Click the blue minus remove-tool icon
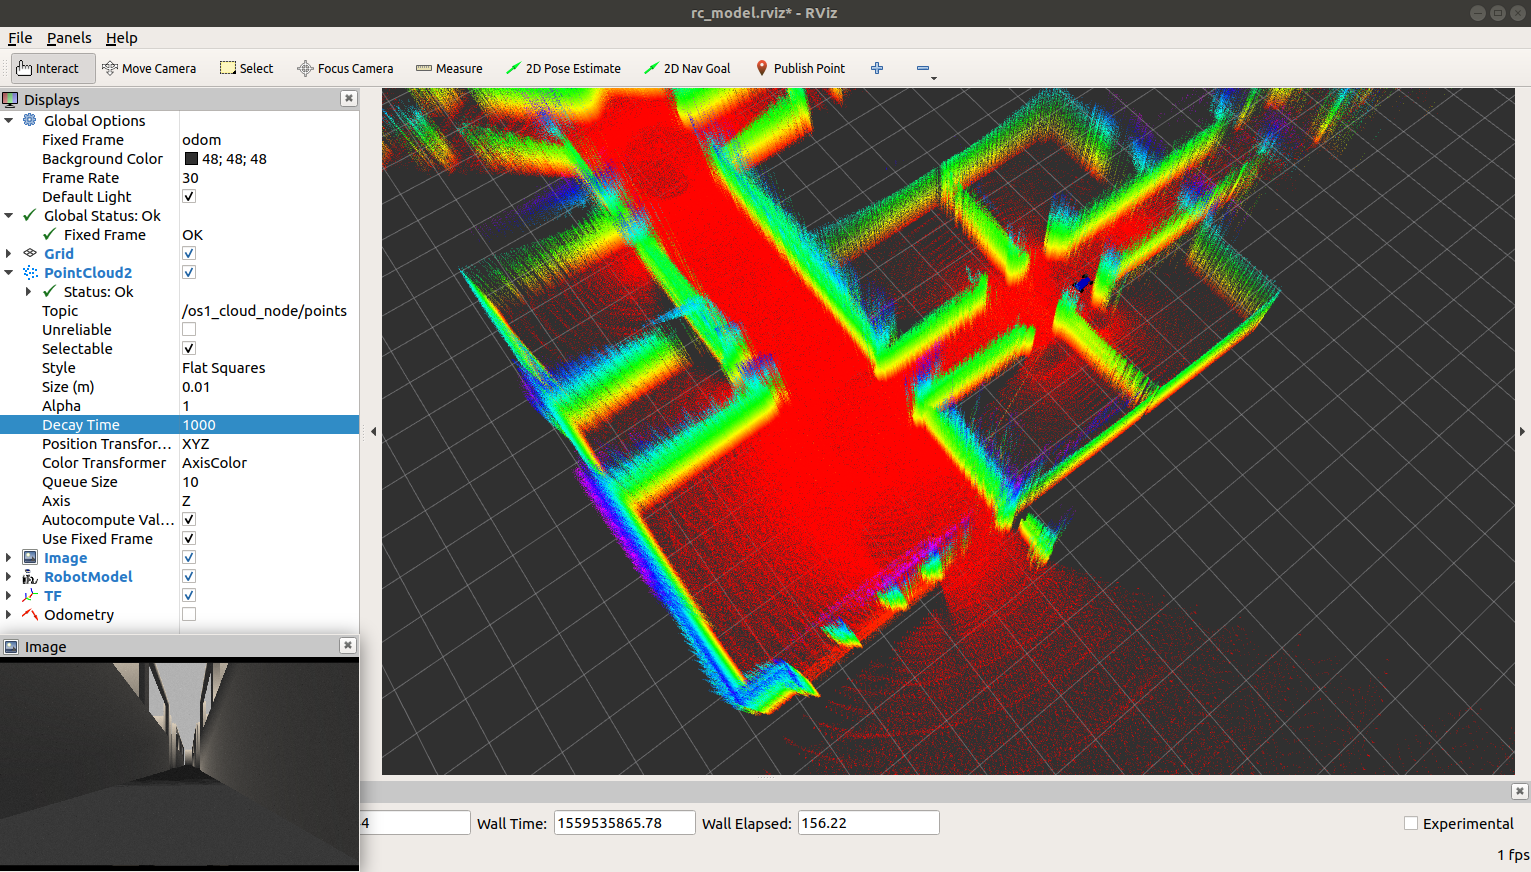 923,68
